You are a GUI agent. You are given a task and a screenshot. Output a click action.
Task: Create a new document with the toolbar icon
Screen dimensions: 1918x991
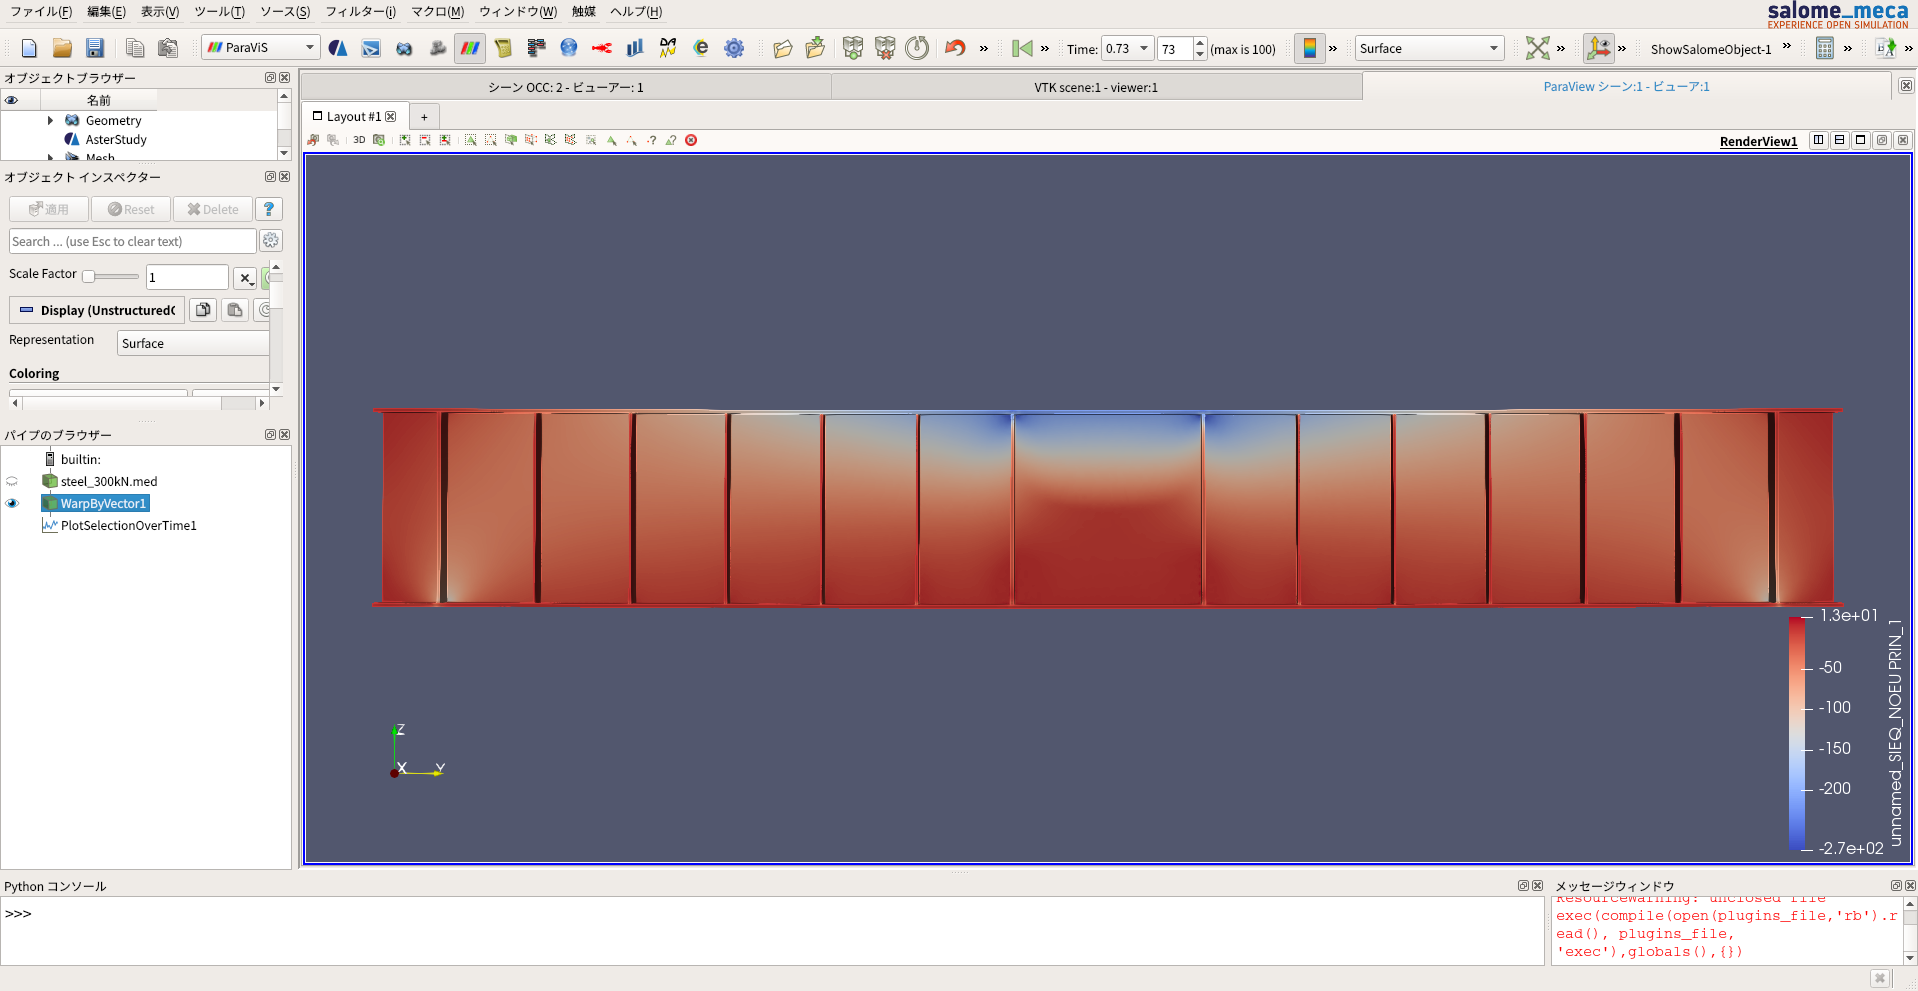click(x=29, y=48)
